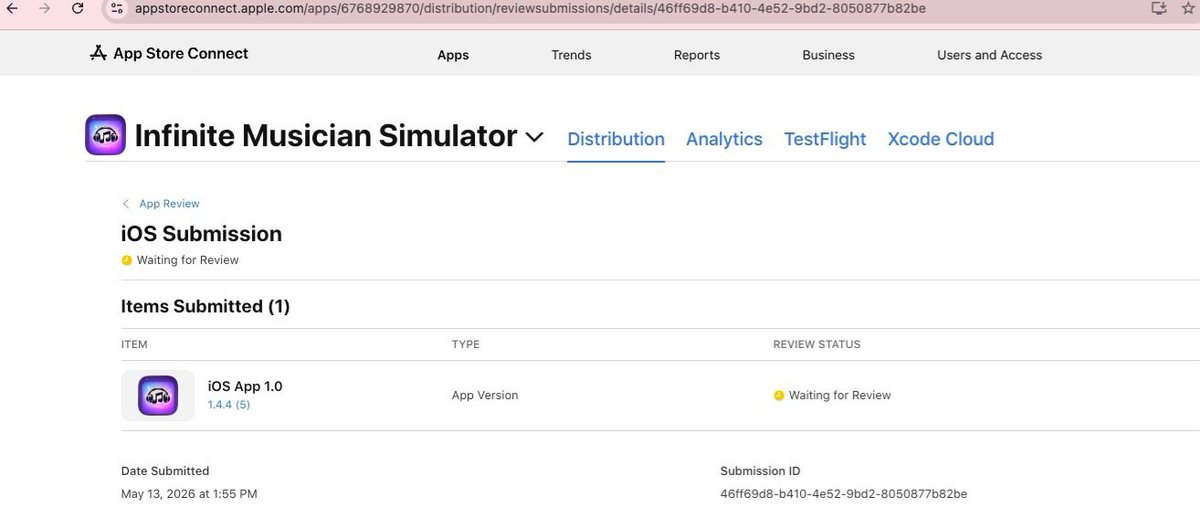Screen dimensions: 1200x518
Task: Click the REVIEW STATUS column header
Action: pos(817,344)
